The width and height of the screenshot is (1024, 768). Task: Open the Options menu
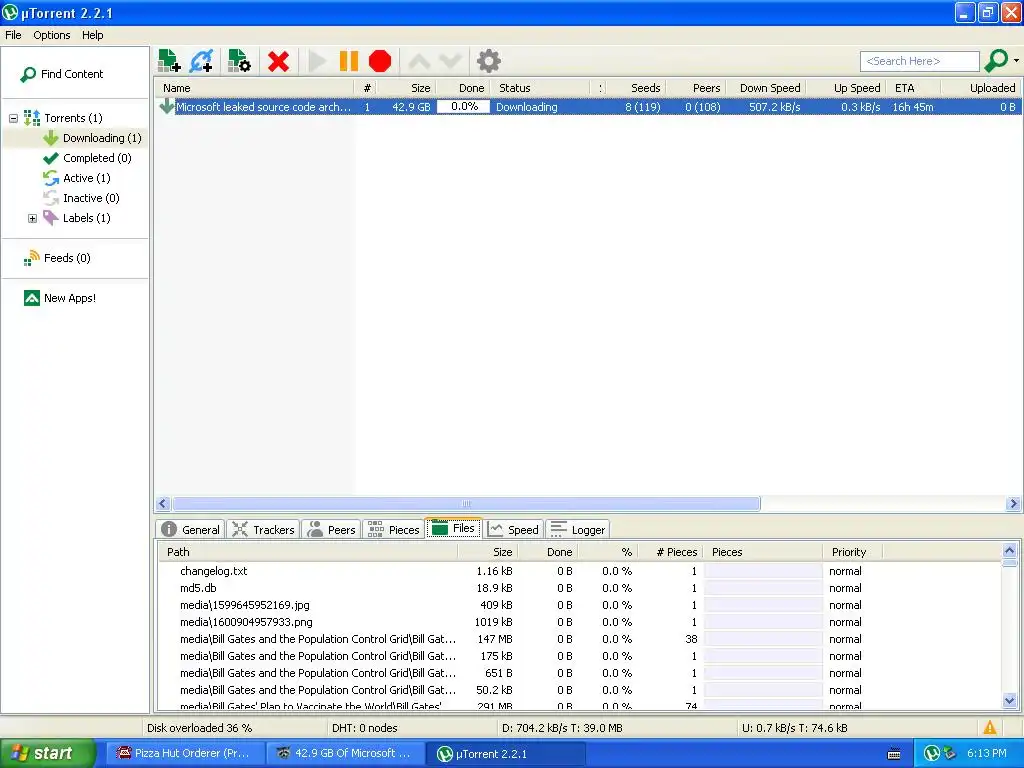(x=52, y=35)
